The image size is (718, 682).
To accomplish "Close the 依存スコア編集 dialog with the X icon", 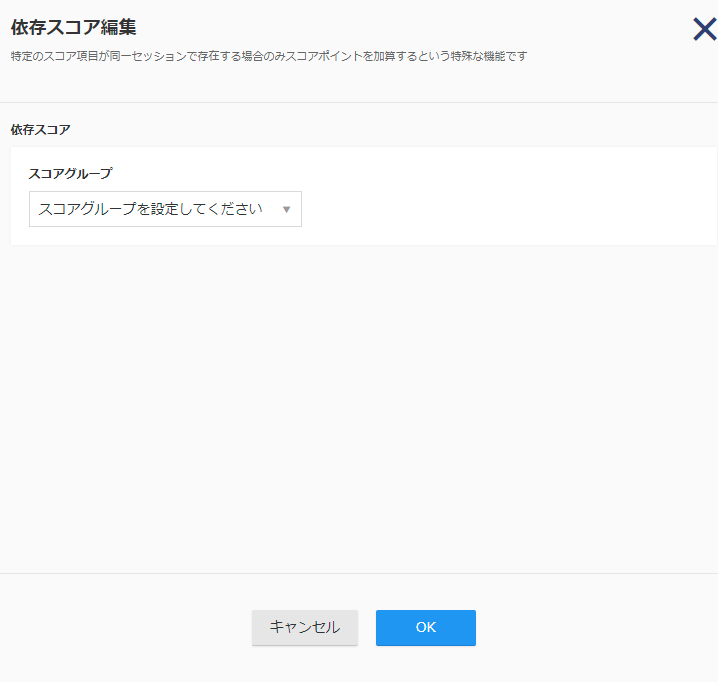I will (x=705, y=29).
